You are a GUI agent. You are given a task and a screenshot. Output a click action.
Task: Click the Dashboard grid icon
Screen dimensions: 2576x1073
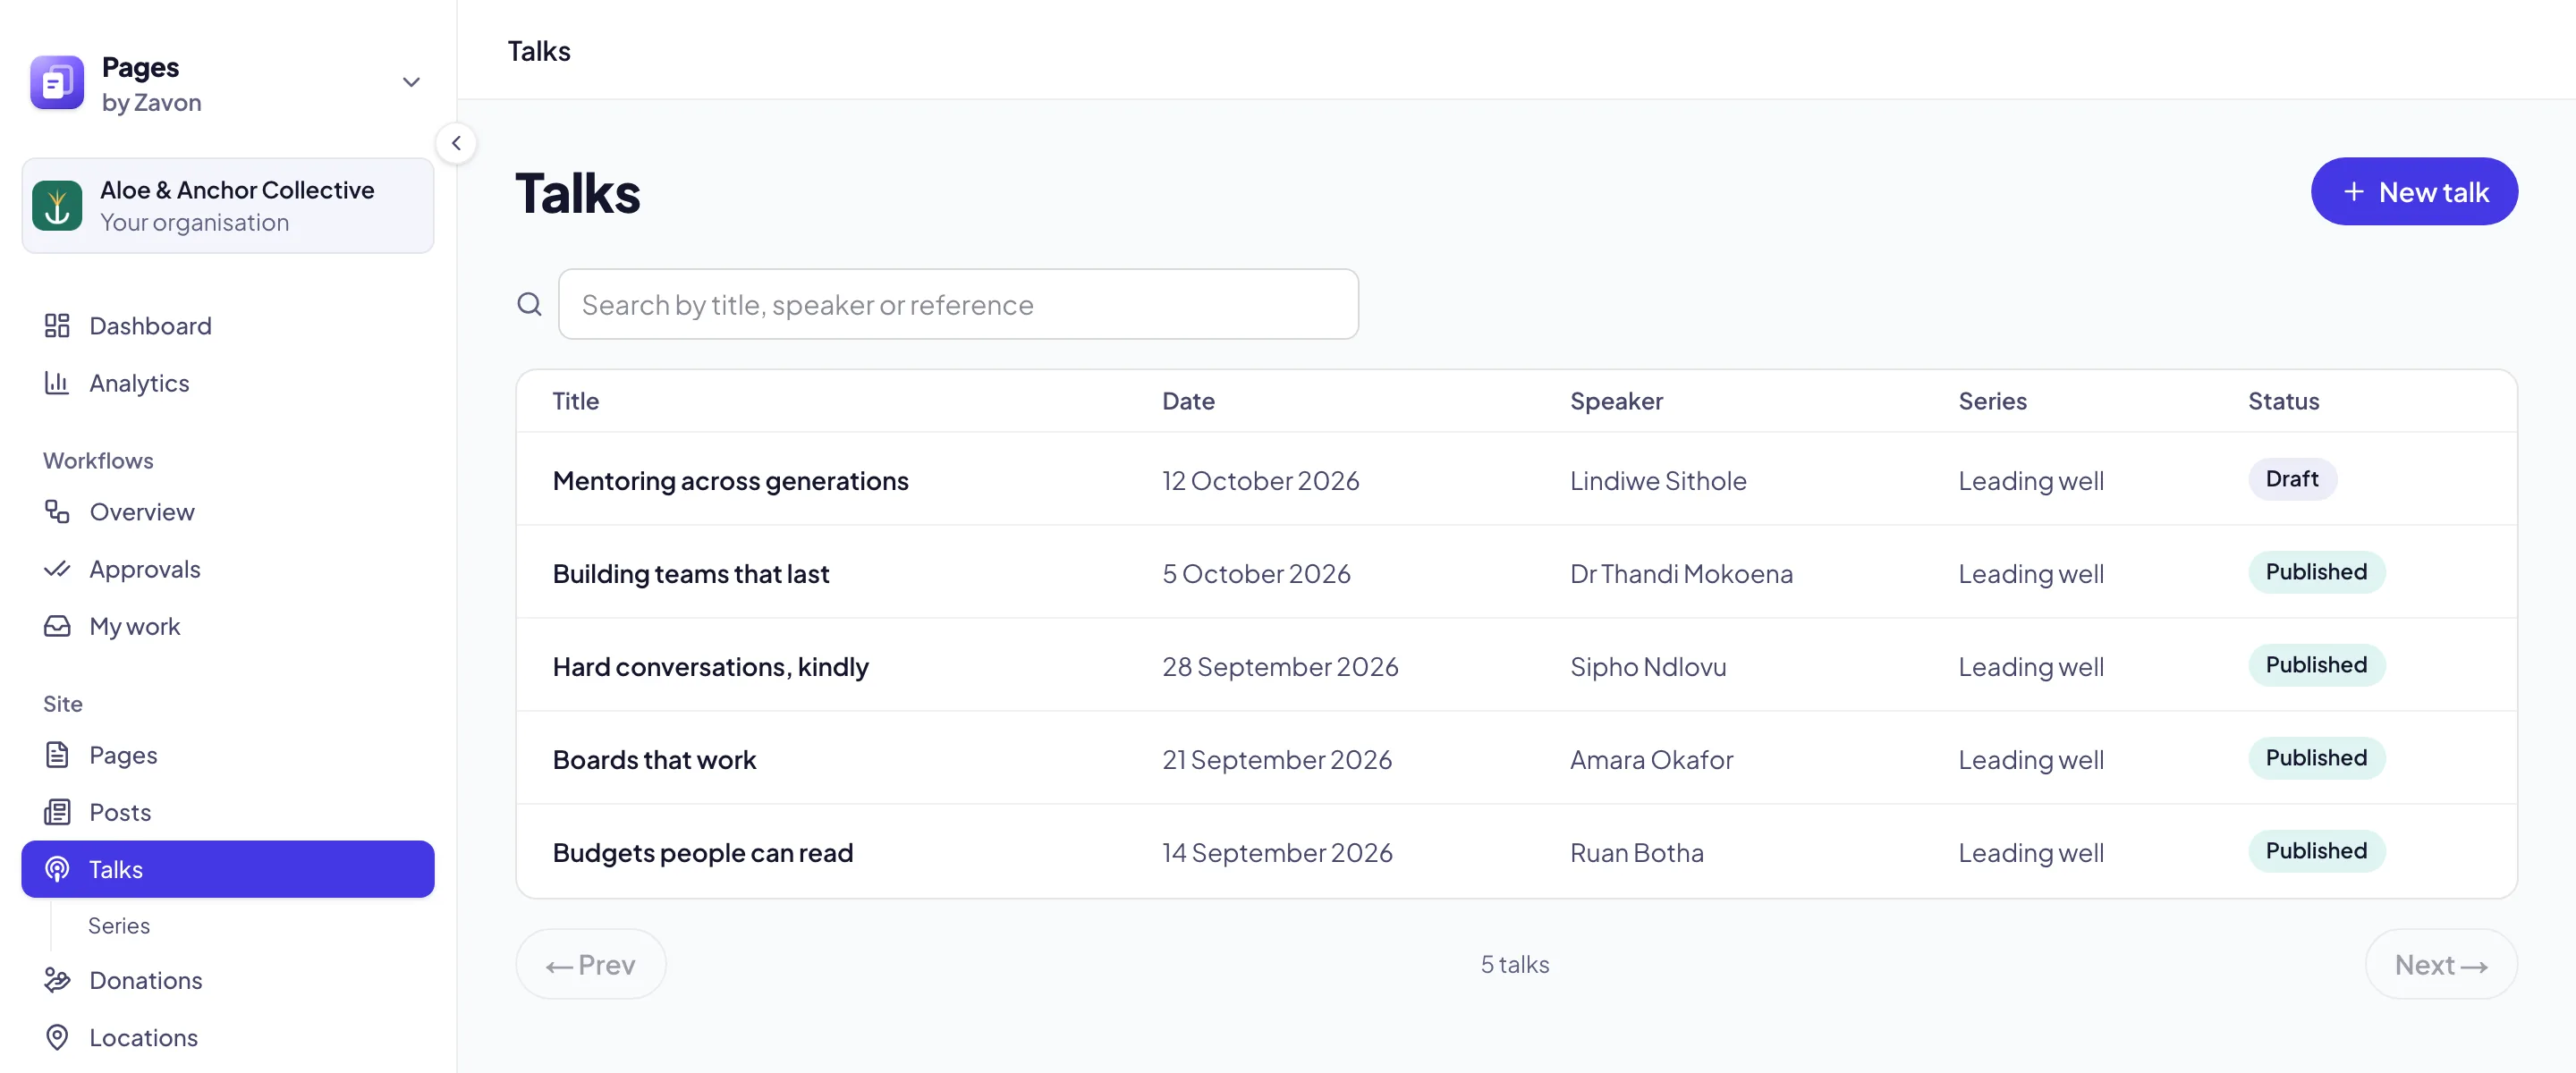[x=57, y=325]
